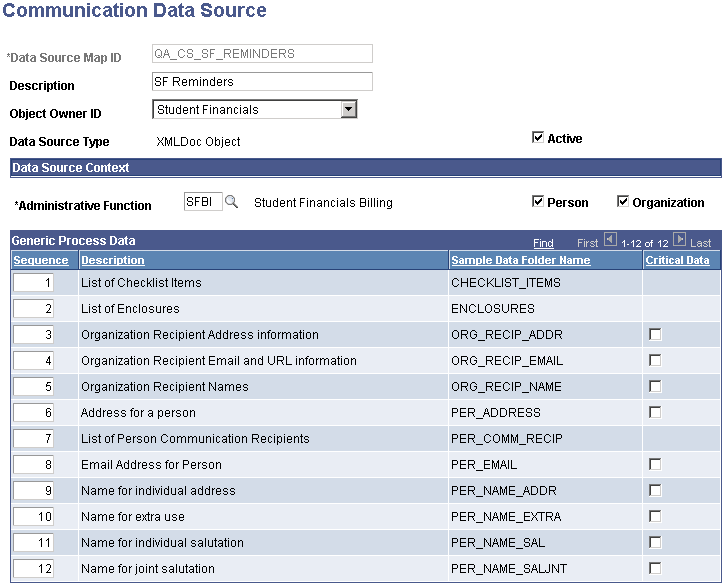The width and height of the screenshot is (726, 587).
Task: Click the Description text field
Action: point(262,82)
